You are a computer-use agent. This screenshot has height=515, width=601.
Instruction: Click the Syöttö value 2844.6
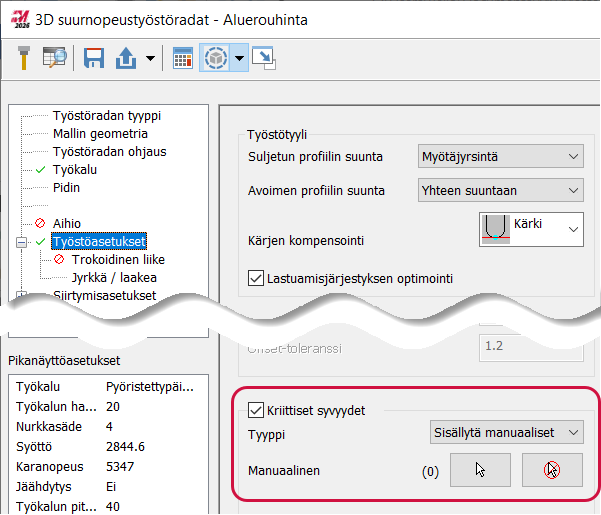tap(125, 446)
